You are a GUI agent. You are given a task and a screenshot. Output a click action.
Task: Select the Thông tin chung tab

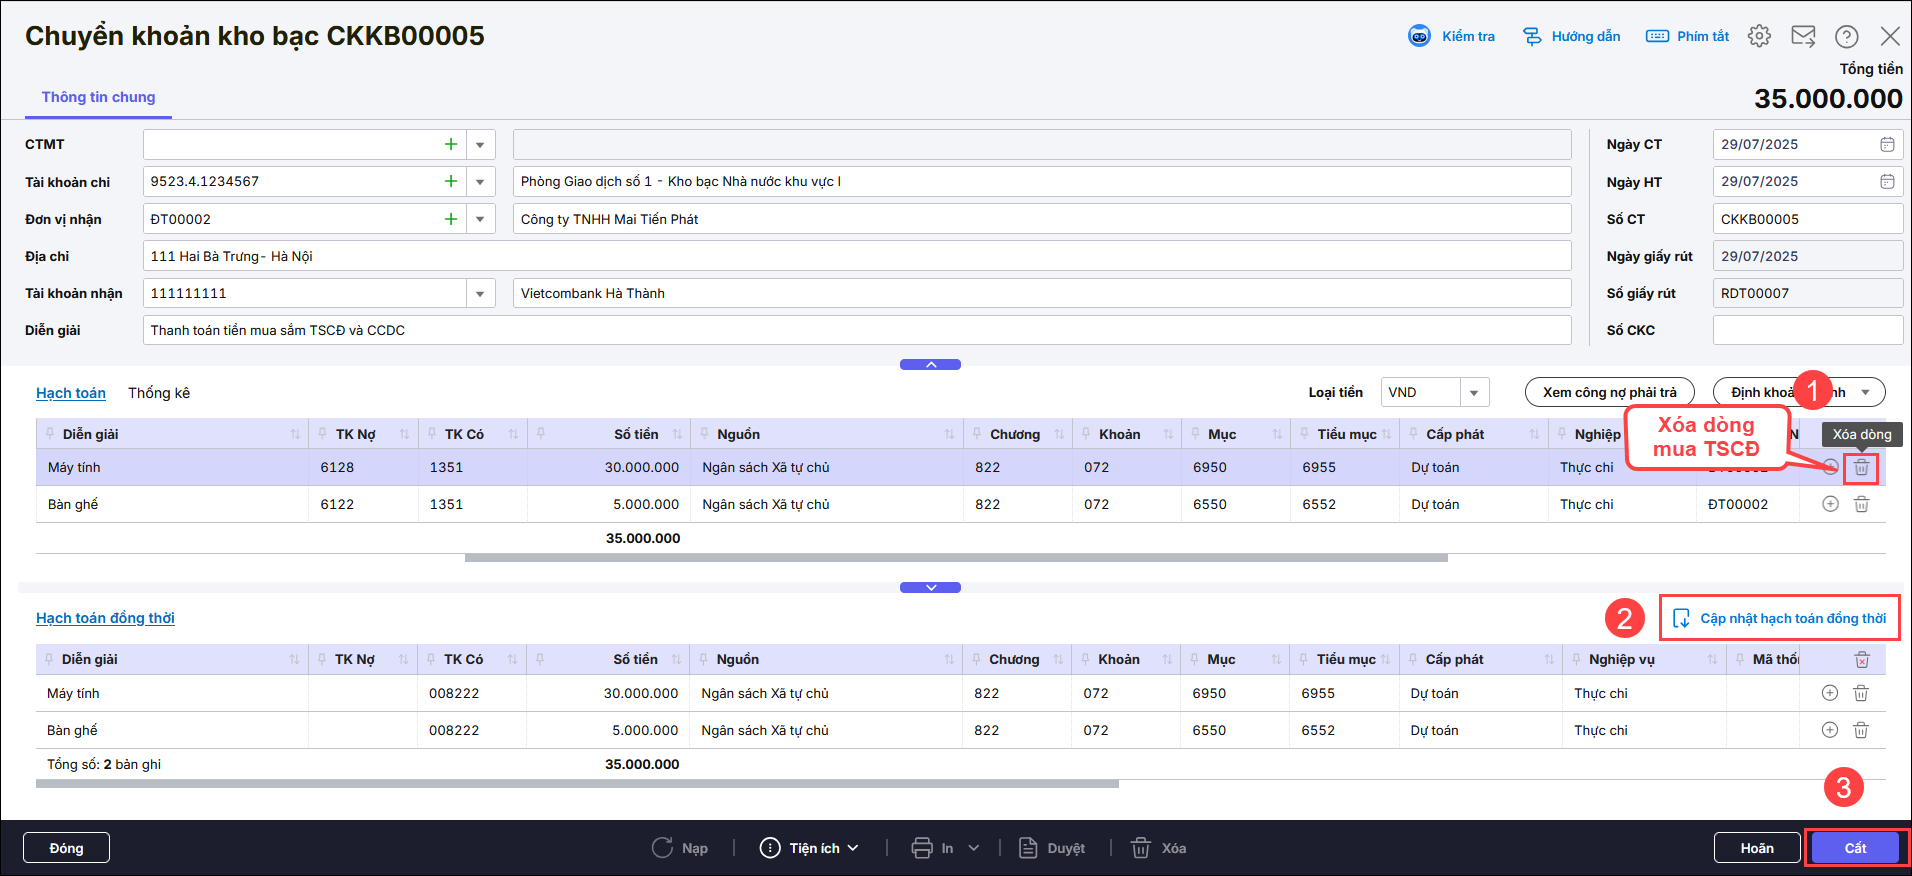98,97
